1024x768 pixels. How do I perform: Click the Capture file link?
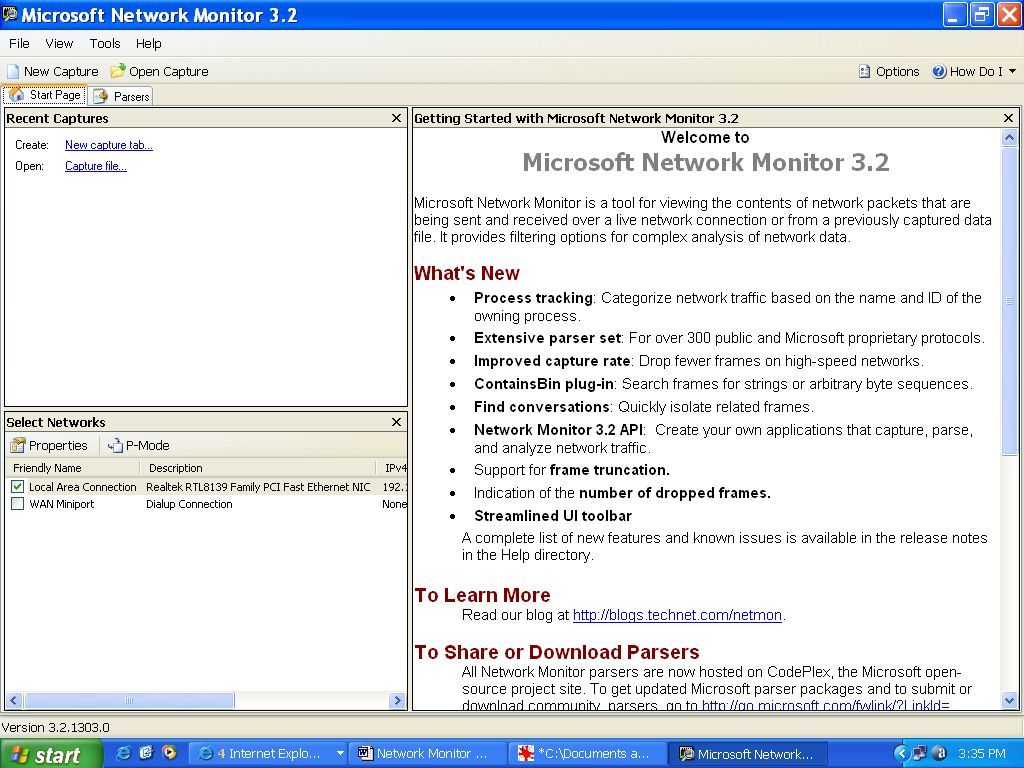(x=95, y=166)
